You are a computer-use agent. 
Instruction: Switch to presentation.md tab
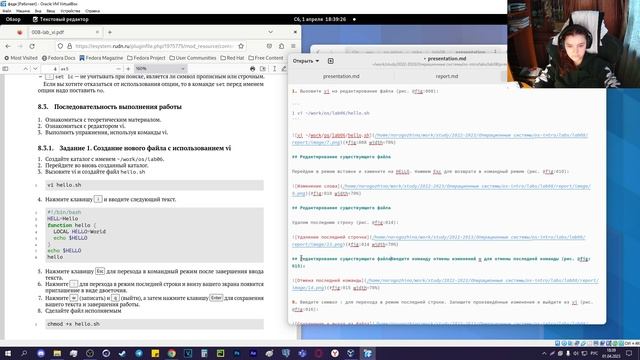[x=341, y=76]
